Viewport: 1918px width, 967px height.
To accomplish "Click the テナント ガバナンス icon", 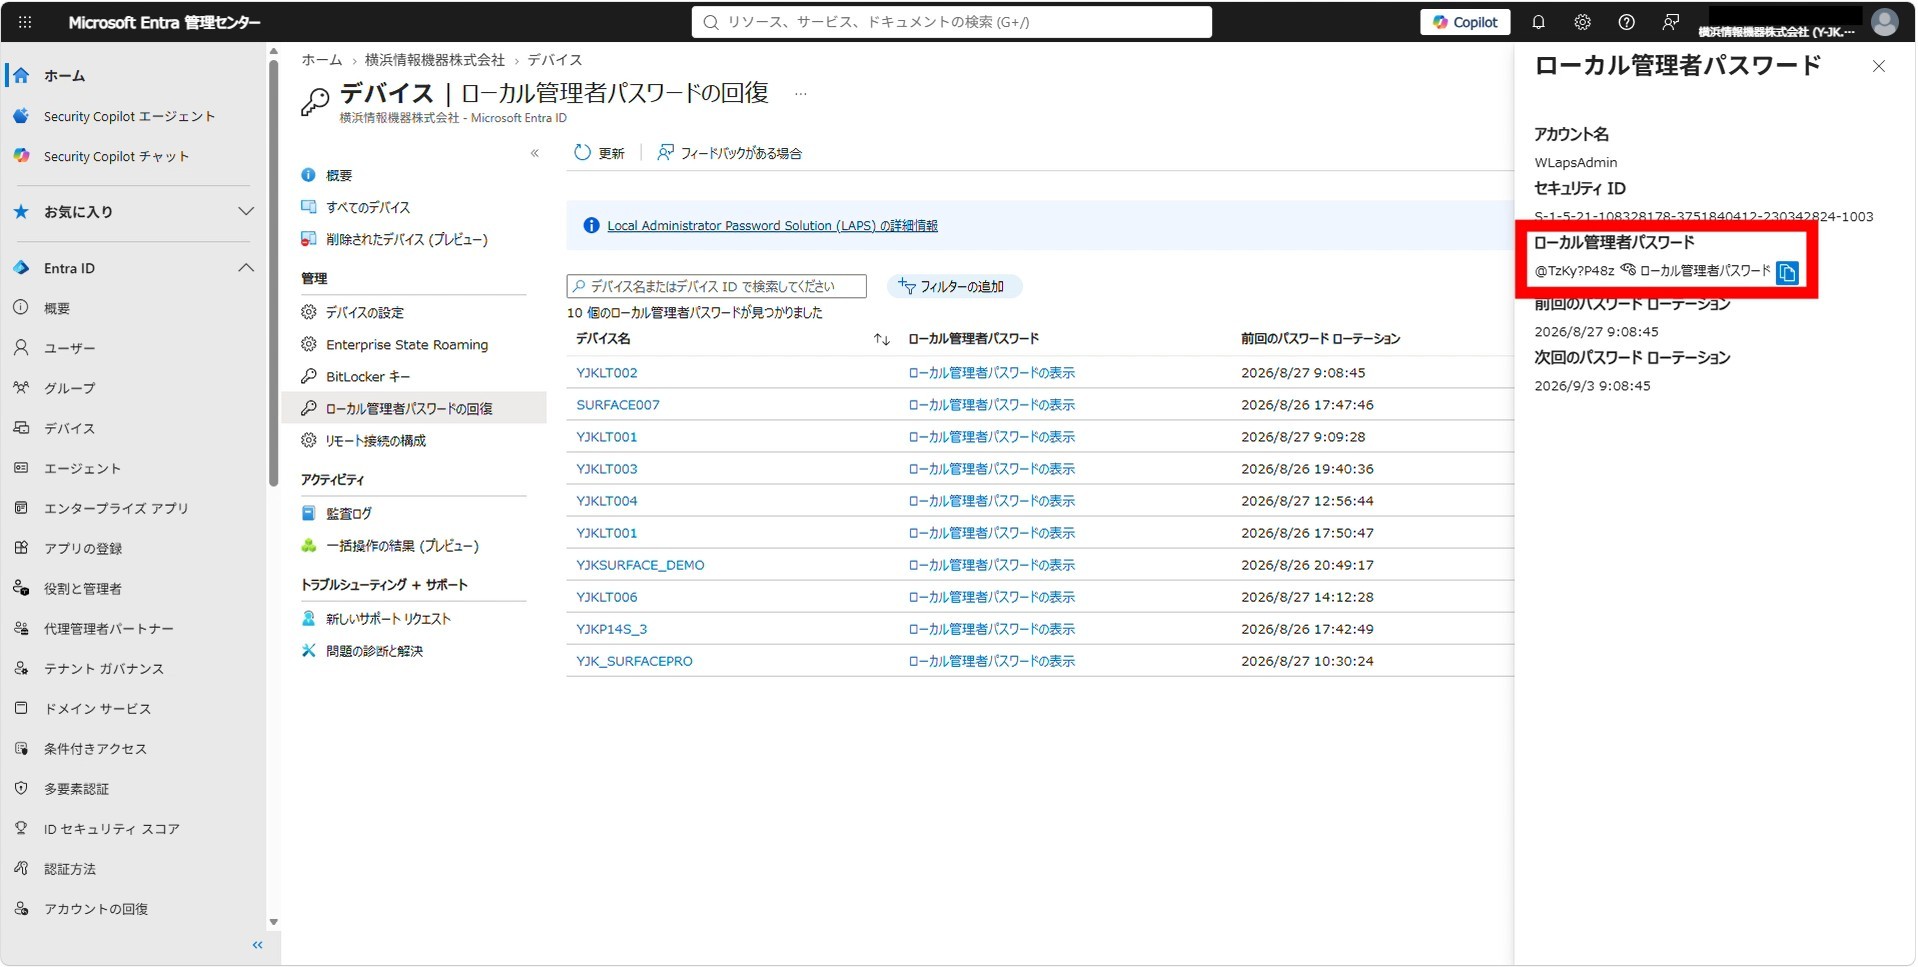I will (21, 668).
